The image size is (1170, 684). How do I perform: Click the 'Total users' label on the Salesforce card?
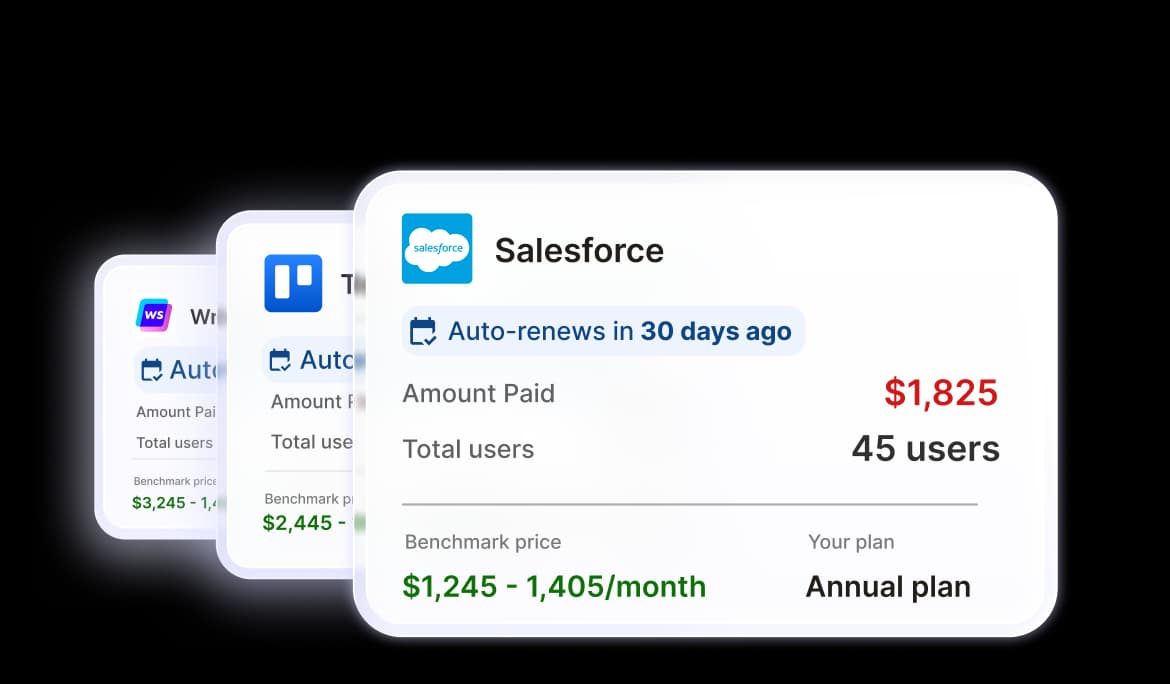tap(468, 449)
